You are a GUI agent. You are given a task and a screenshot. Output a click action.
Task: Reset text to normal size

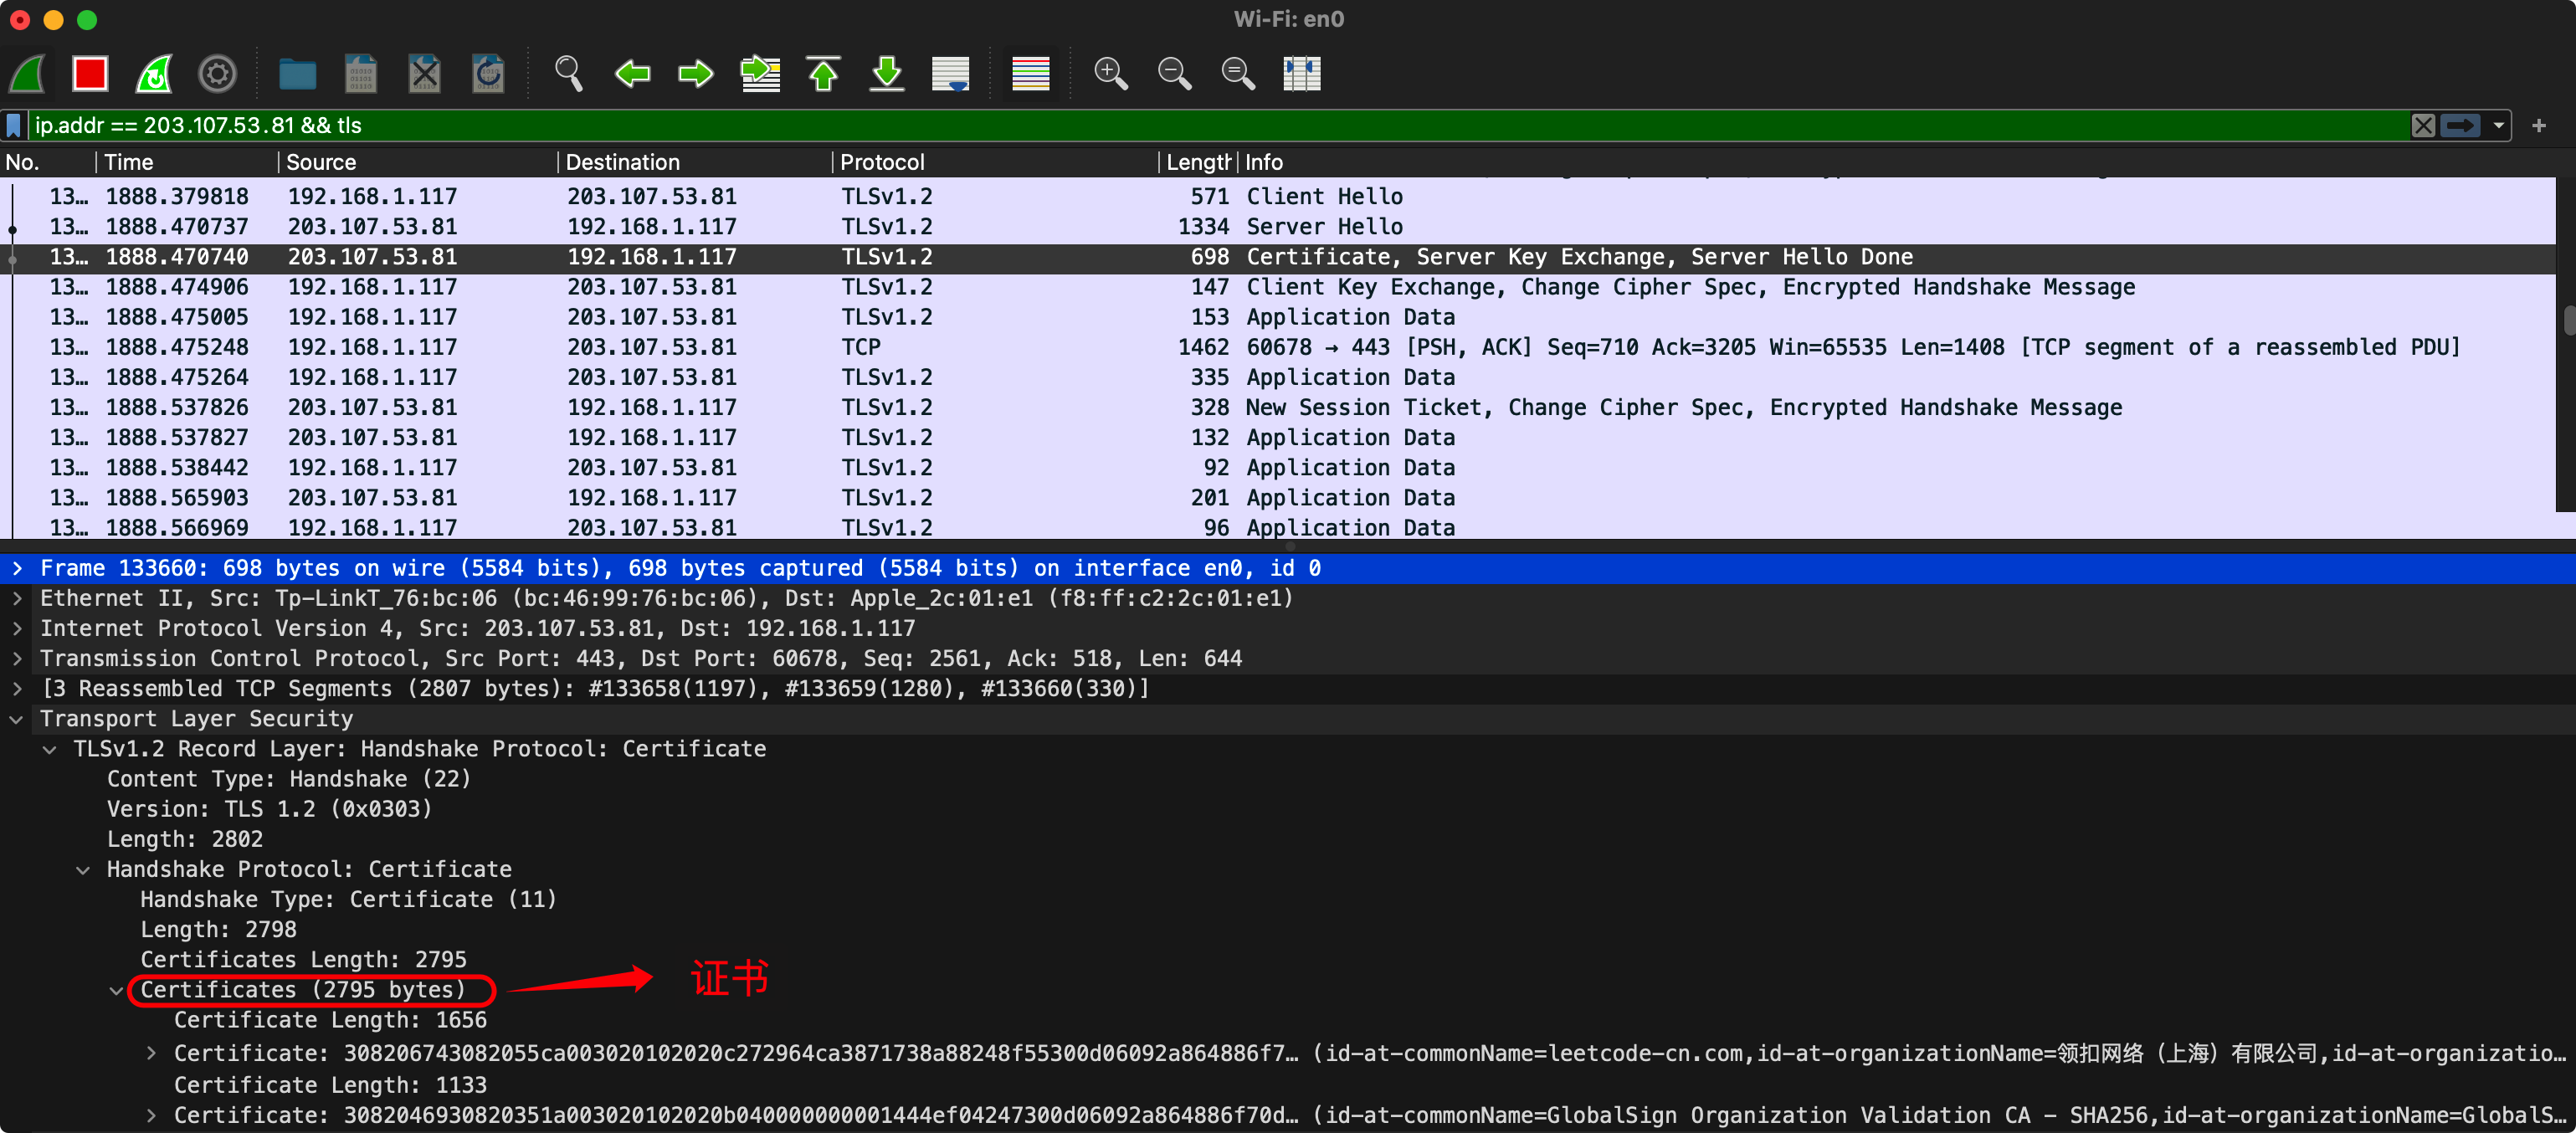point(1238,74)
